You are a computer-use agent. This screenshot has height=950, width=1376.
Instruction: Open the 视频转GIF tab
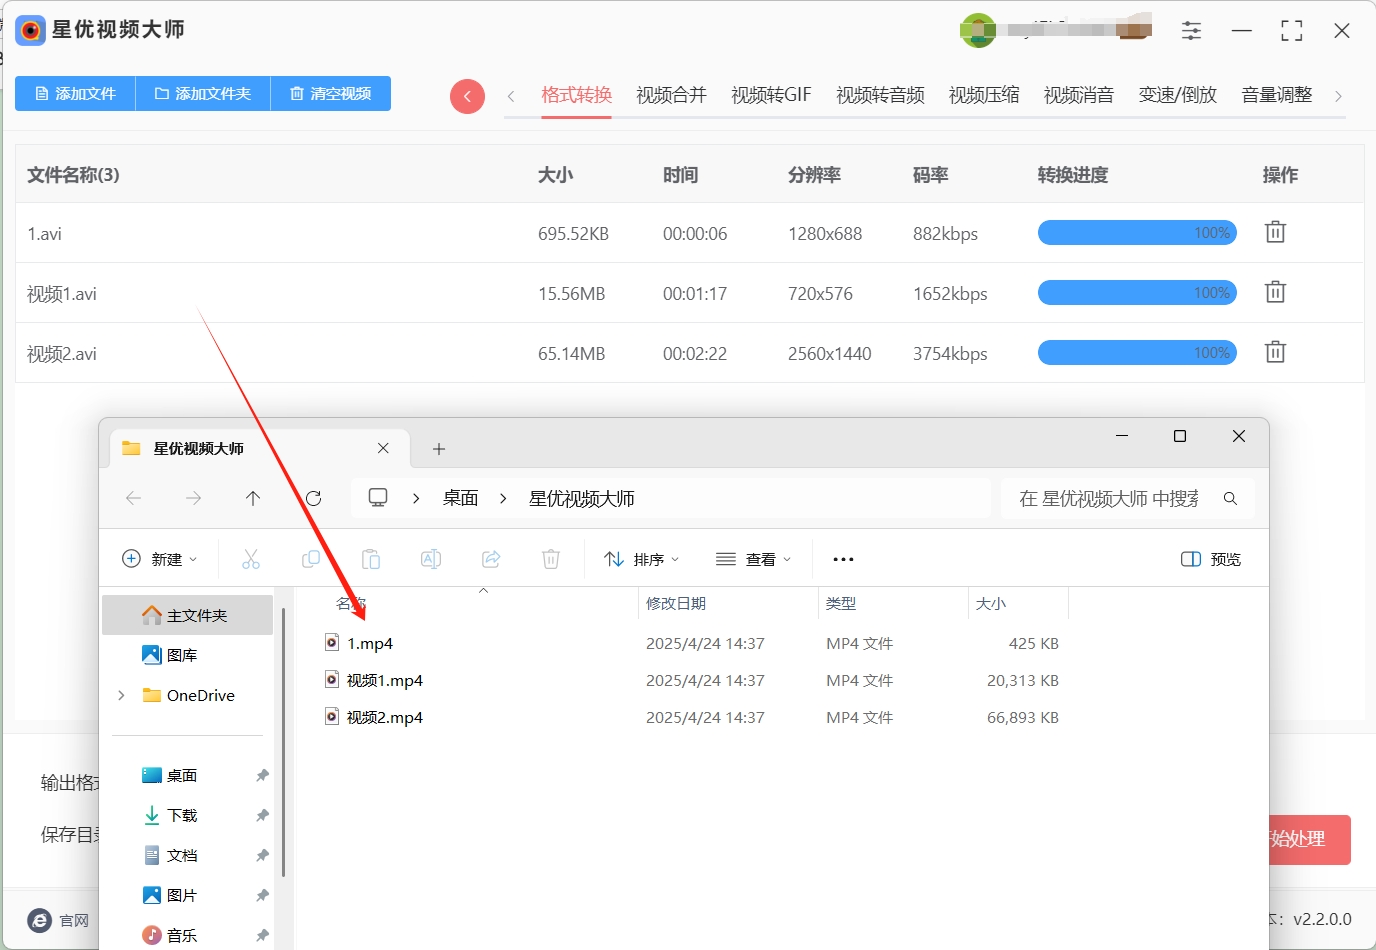pyautogui.click(x=771, y=95)
